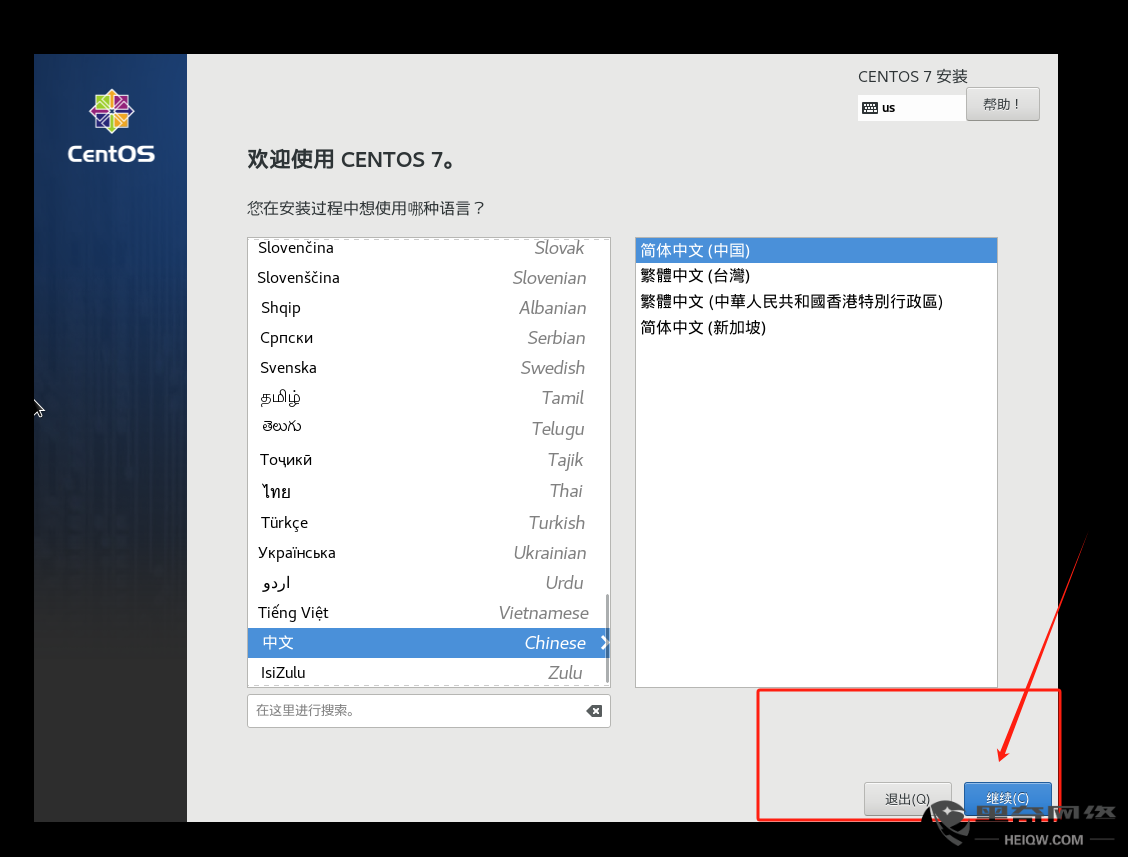Screen dimensions: 1128x857
Task: Click the 继续(C) continue button
Action: (1007, 798)
